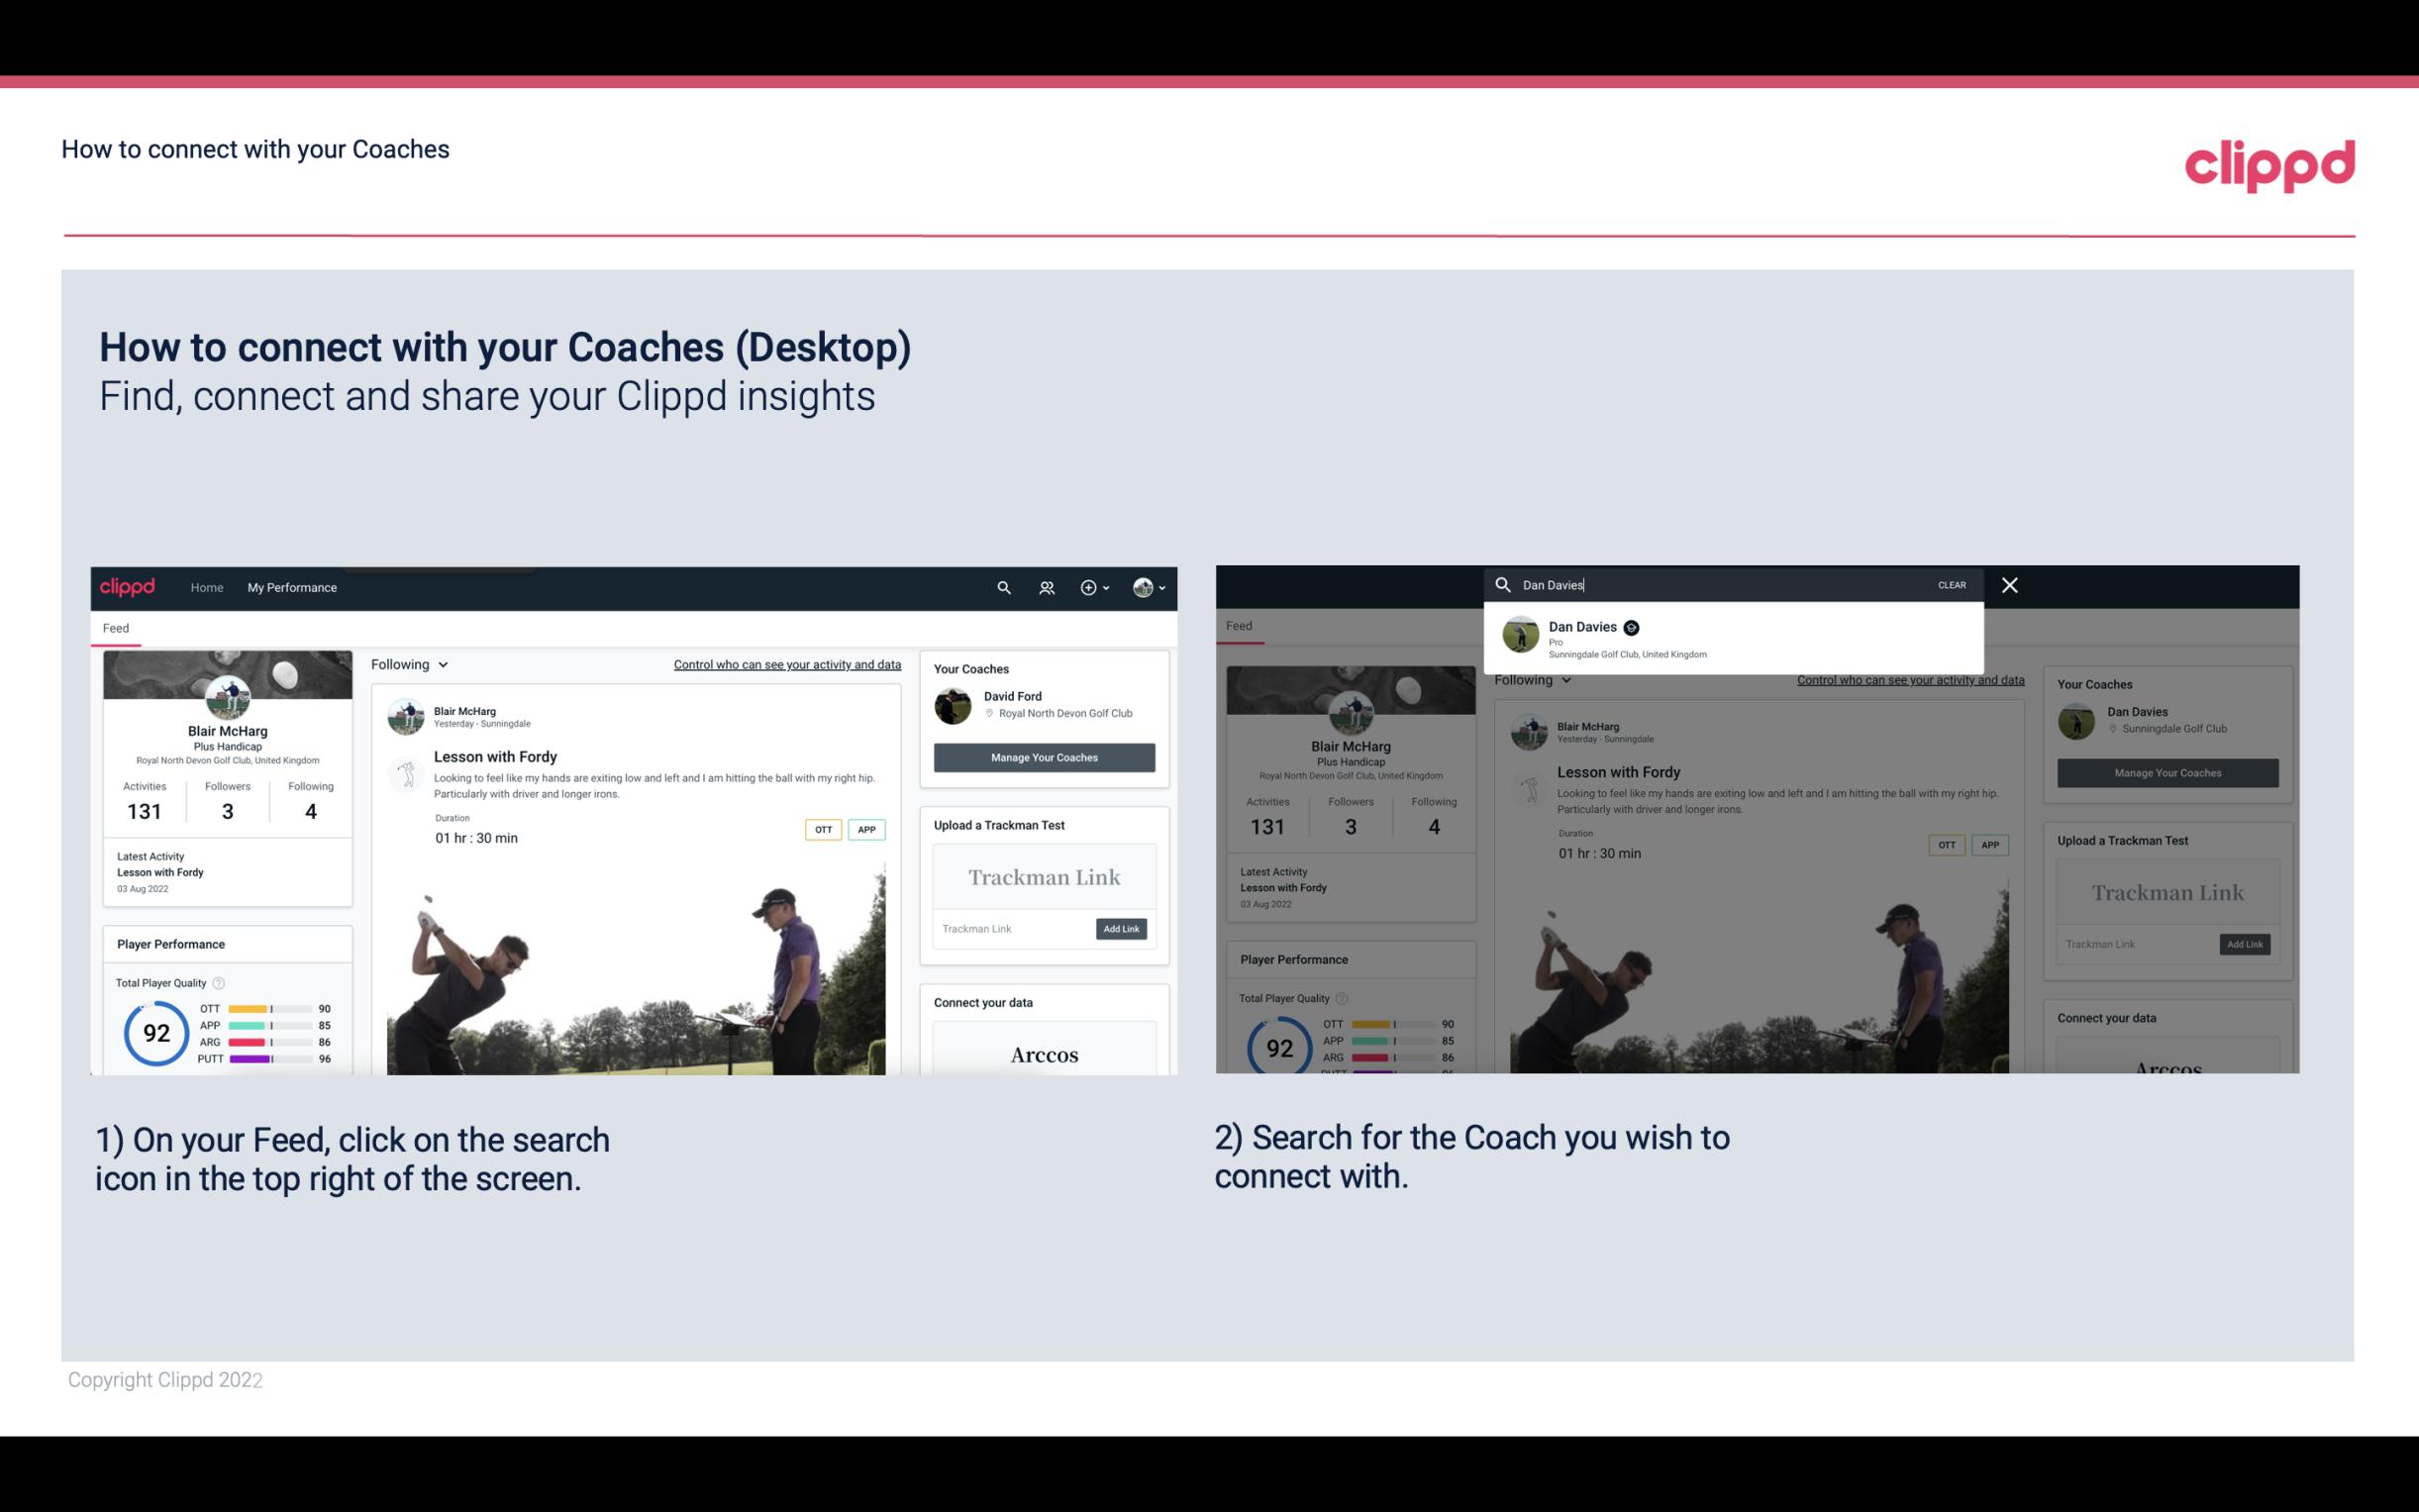Click the close X icon on search overlay
The width and height of the screenshot is (2419, 1512).
(x=2008, y=583)
